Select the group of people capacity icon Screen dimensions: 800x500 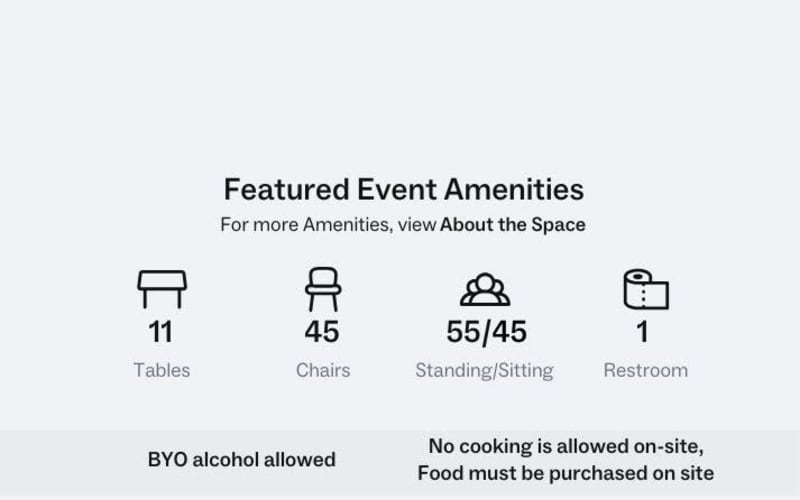coord(485,289)
